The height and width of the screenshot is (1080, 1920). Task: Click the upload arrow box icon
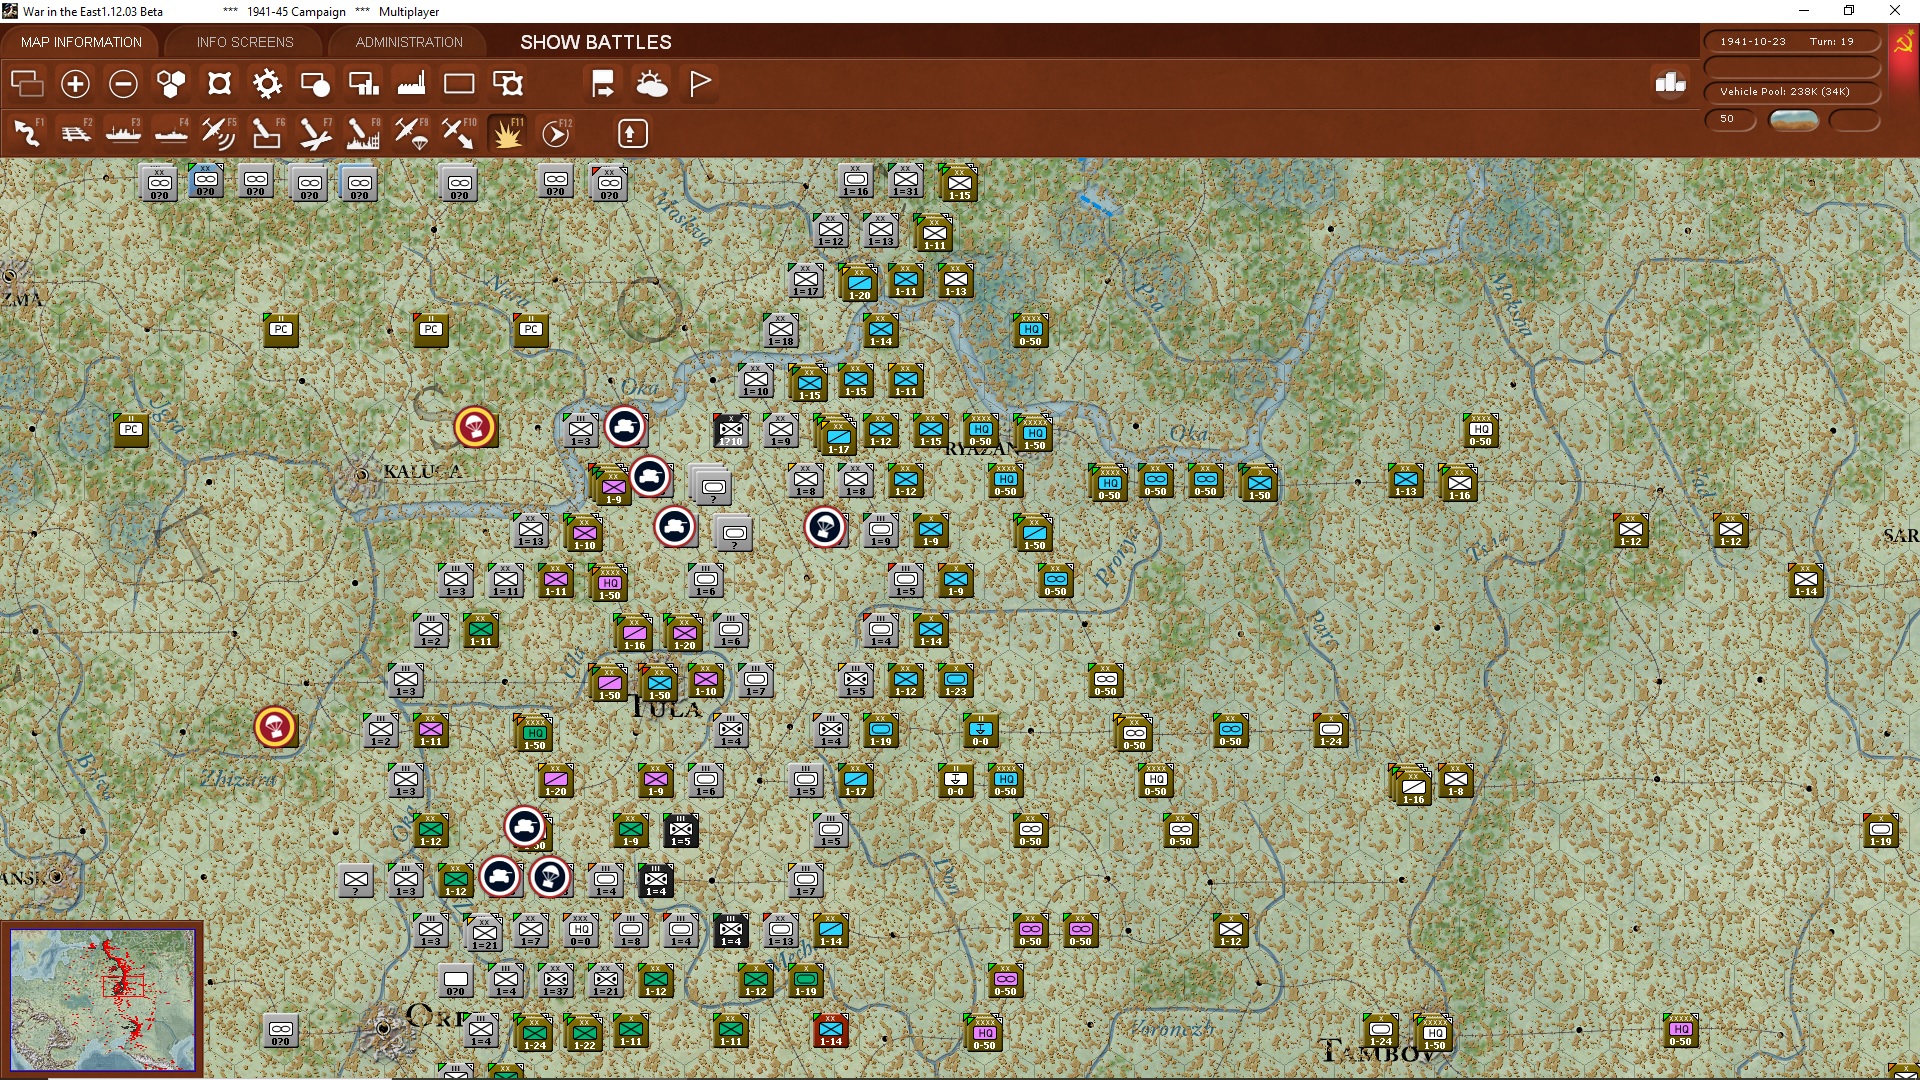[632, 133]
